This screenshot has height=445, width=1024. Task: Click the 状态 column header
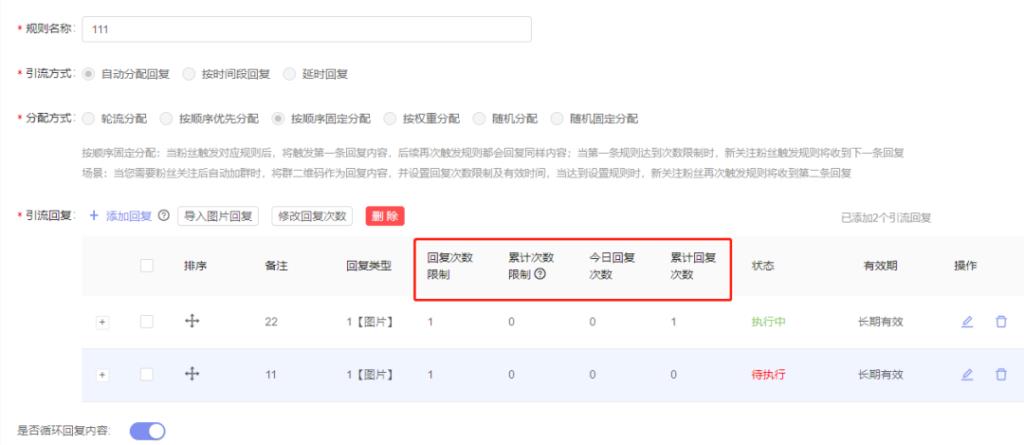pos(763,266)
